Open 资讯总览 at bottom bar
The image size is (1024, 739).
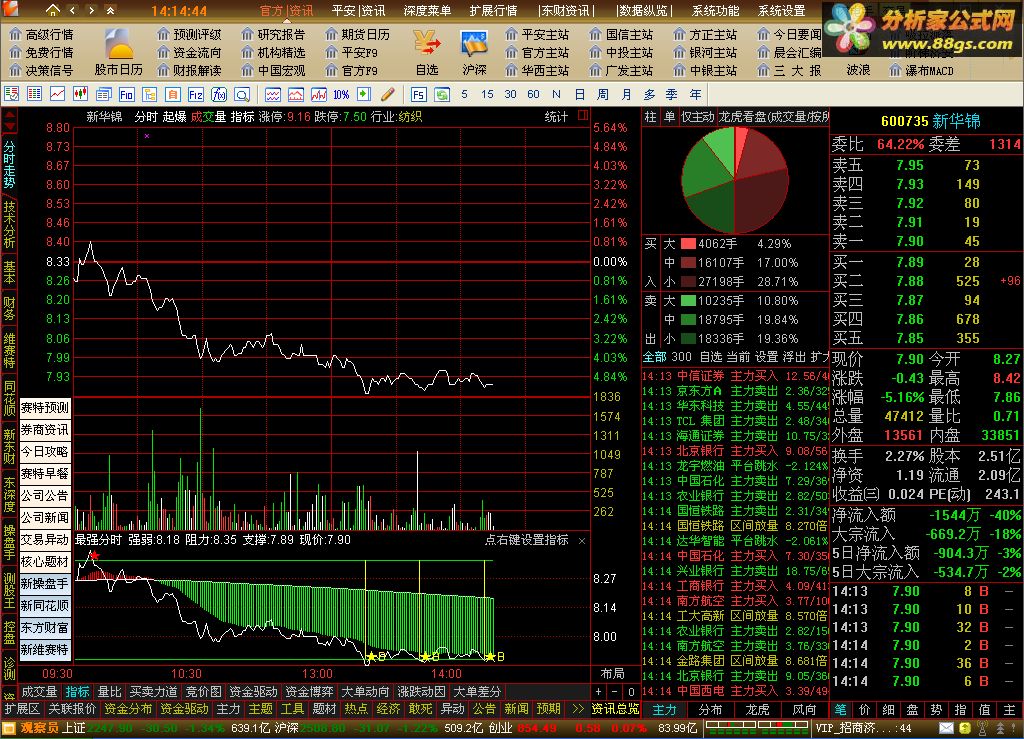pos(615,708)
